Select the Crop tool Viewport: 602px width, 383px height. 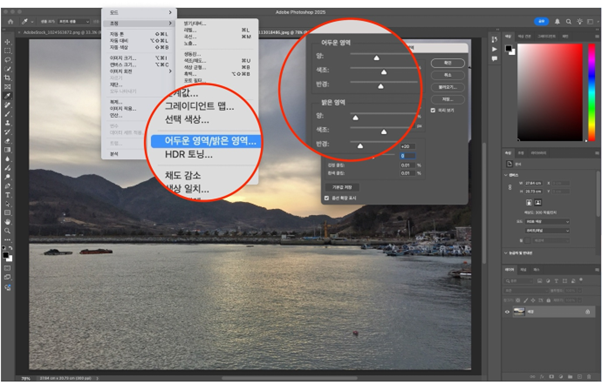point(7,78)
